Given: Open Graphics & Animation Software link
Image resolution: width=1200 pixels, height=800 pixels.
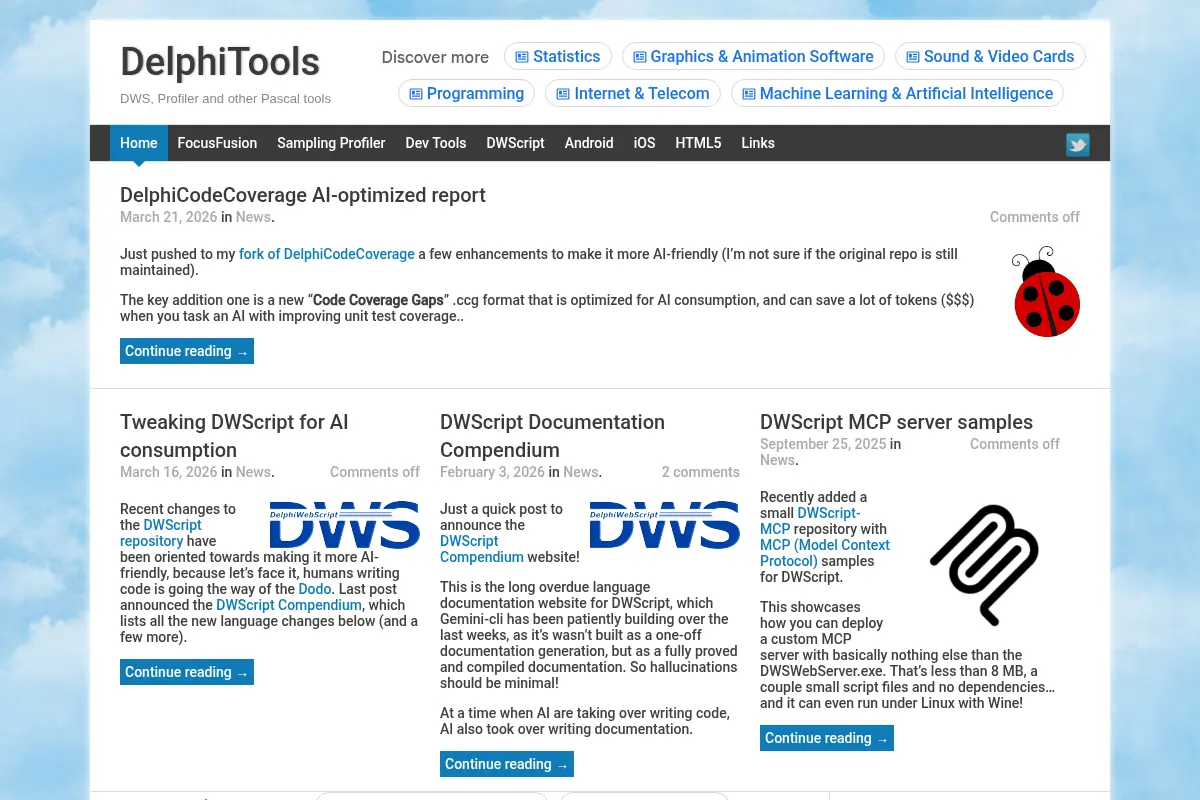Looking at the screenshot, I should [753, 57].
